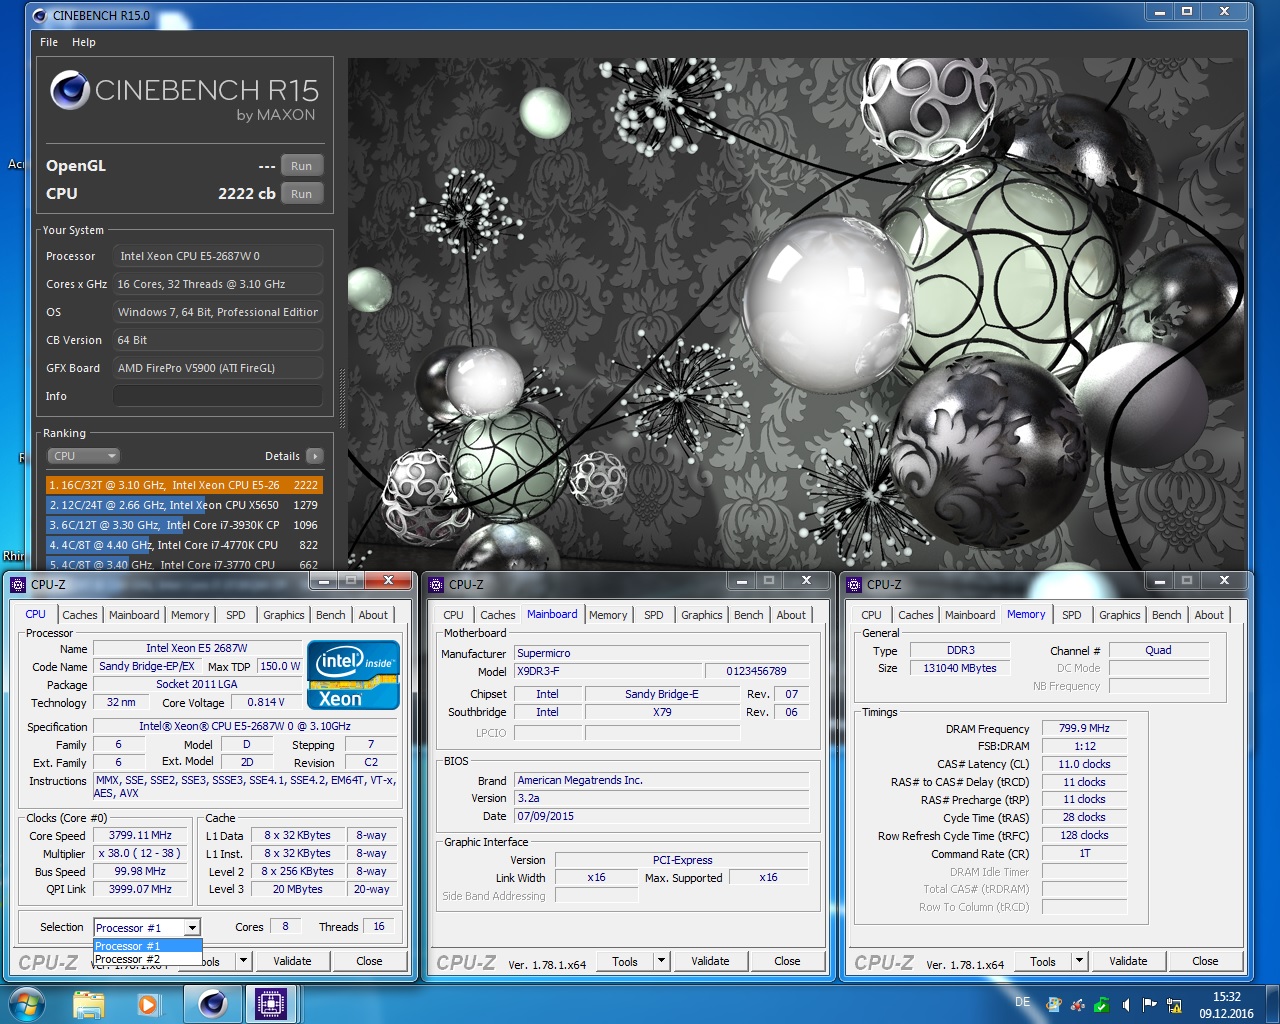
Task: Open Tools dropdown arrow in first CPU-Z window
Action: 243,961
